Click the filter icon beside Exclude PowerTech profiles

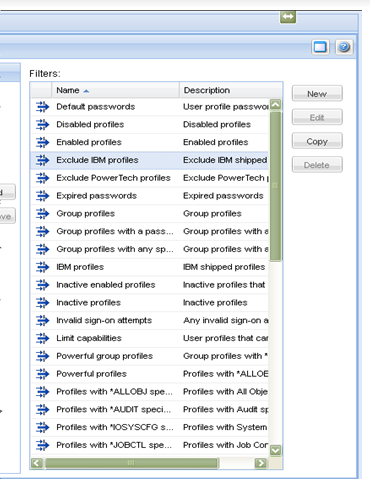click(x=42, y=178)
